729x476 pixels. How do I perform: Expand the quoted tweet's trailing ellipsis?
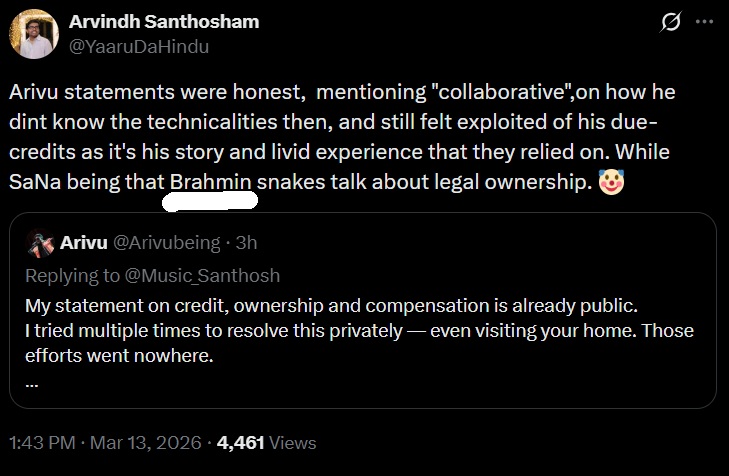(31, 383)
